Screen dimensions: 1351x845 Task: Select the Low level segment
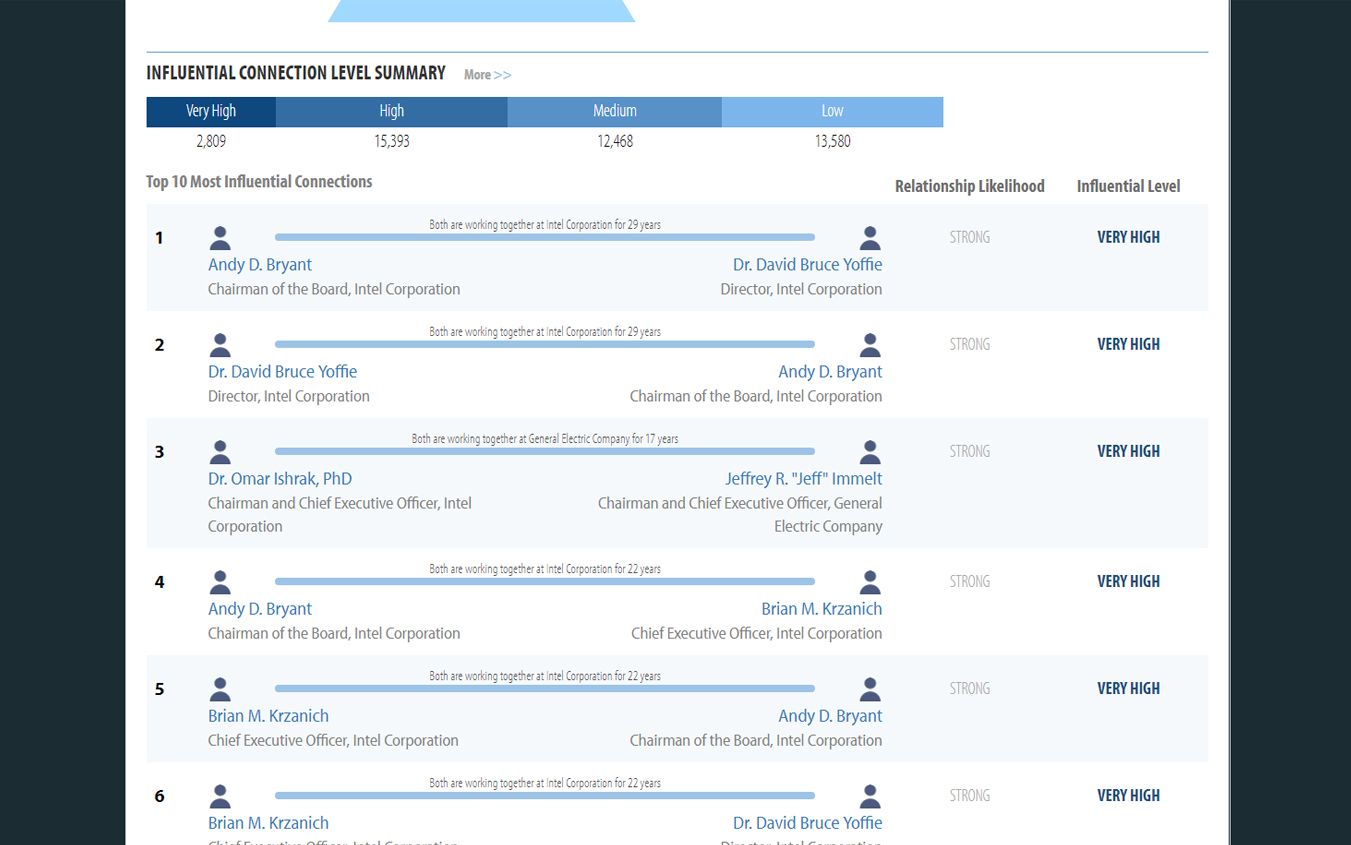point(832,111)
